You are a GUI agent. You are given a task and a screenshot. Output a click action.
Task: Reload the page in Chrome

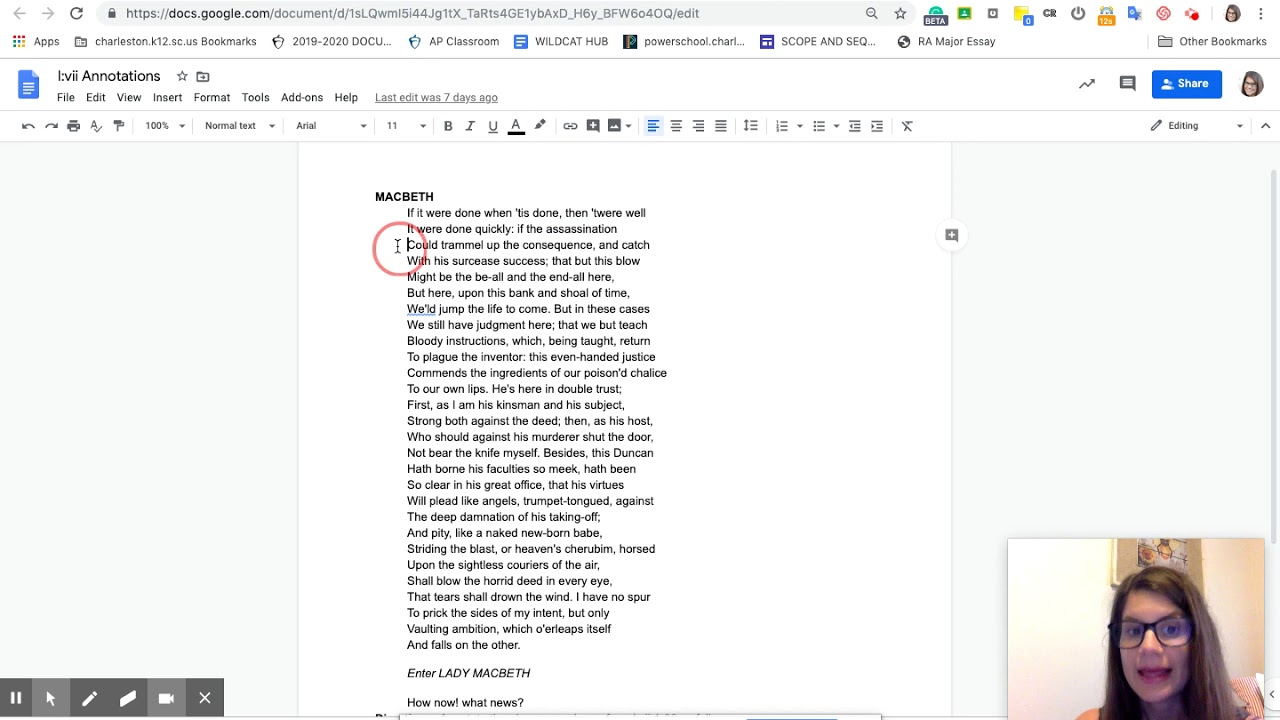pos(76,14)
